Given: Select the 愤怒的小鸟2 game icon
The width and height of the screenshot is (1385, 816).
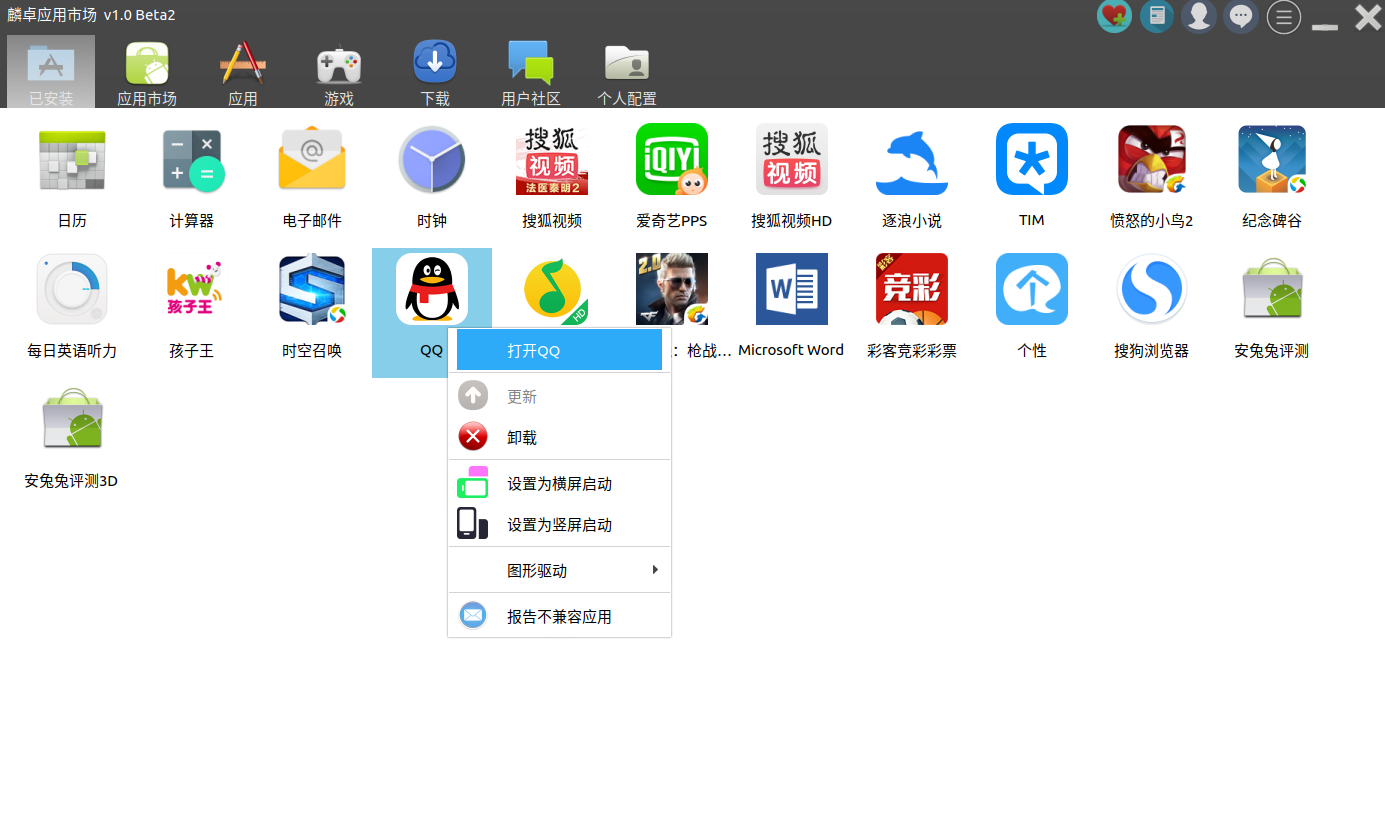Looking at the screenshot, I should 1152,160.
